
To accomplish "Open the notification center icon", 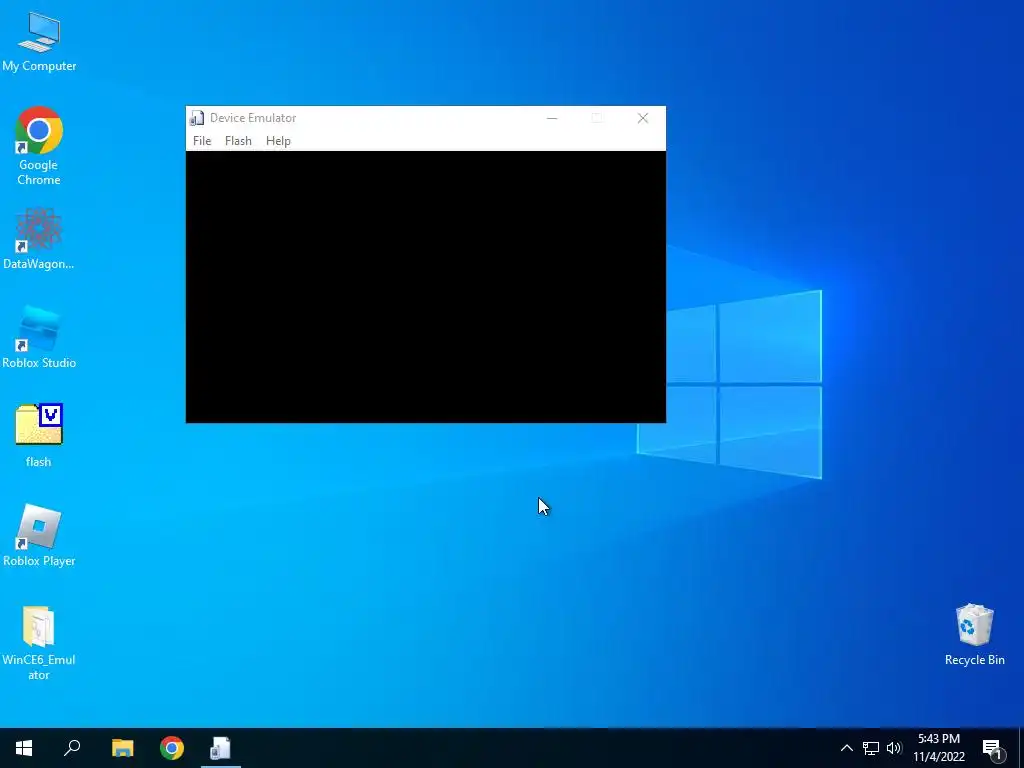I will (x=993, y=749).
